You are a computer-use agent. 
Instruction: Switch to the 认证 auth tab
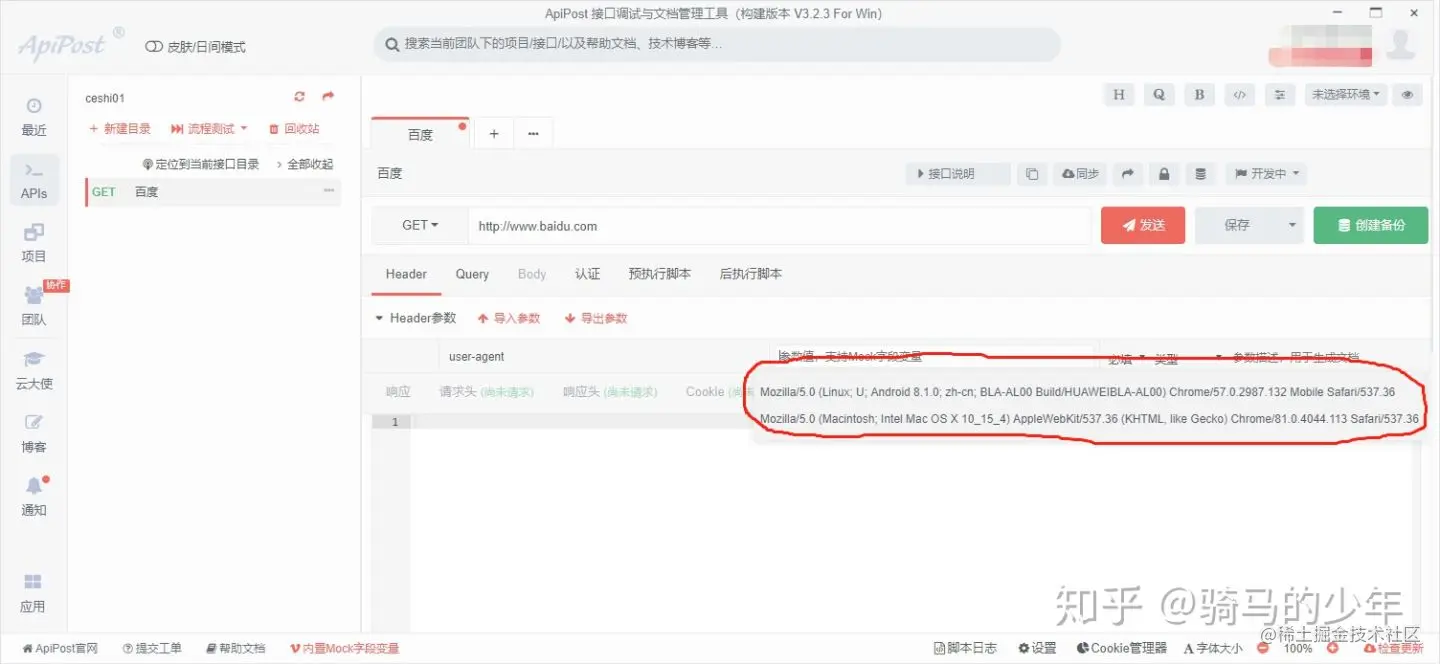(x=587, y=274)
